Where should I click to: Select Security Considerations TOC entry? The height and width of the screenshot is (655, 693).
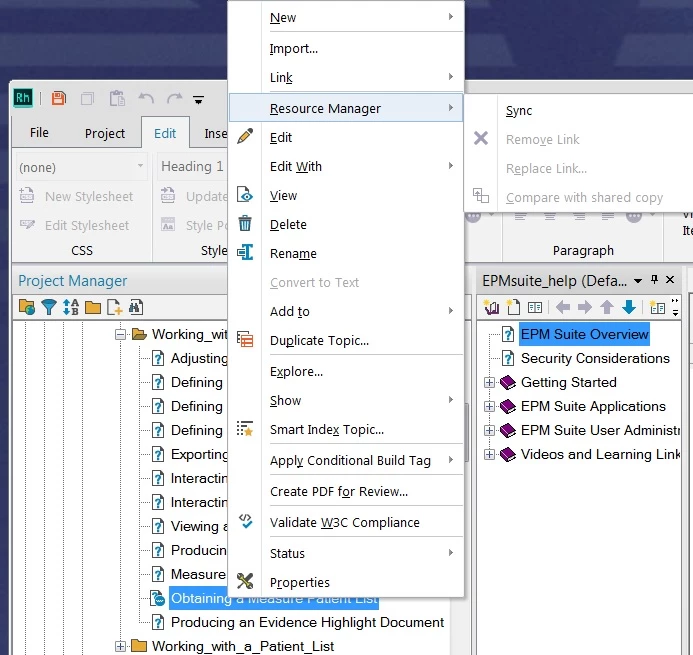[x=595, y=358]
